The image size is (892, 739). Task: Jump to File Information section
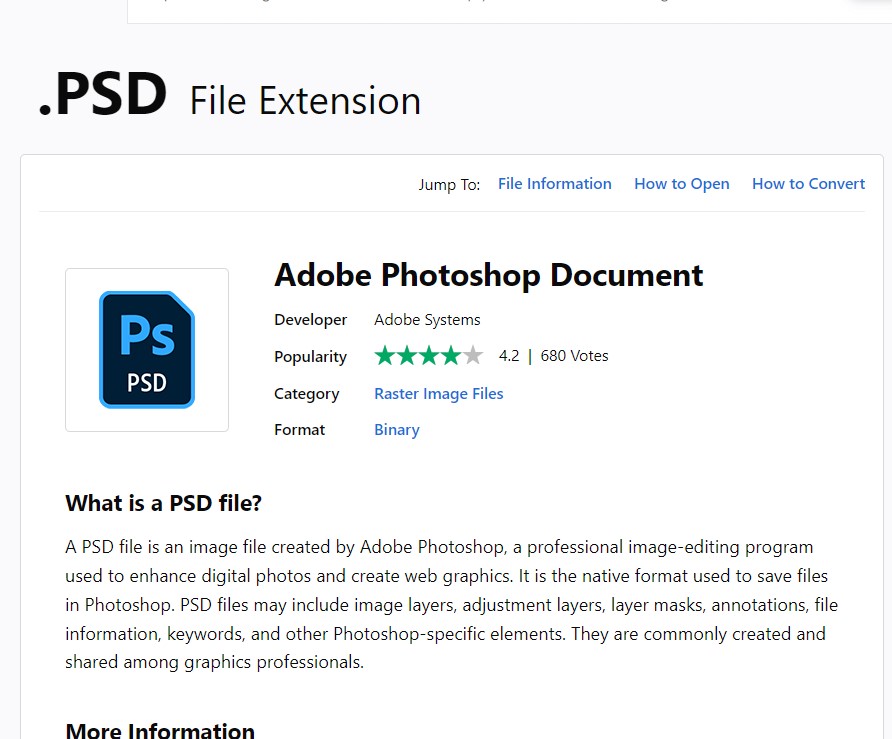pyautogui.click(x=555, y=184)
